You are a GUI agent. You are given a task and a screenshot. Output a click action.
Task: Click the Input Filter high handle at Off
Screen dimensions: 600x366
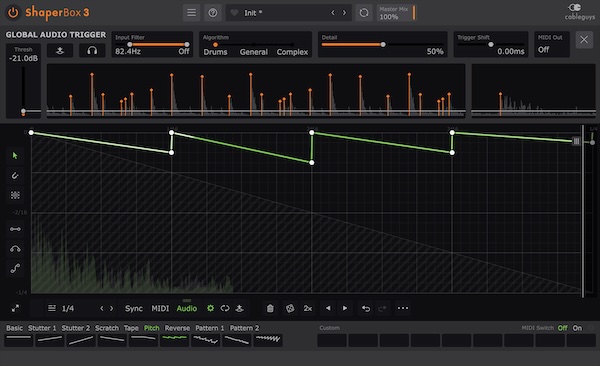pos(187,44)
